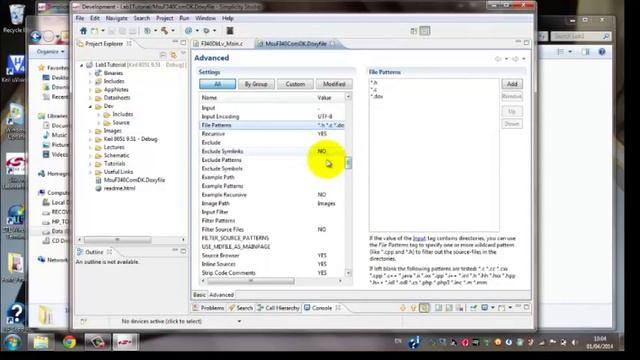Maximize the Project Explorer panel
This screenshot has width=640, height=360.
coord(183,42)
